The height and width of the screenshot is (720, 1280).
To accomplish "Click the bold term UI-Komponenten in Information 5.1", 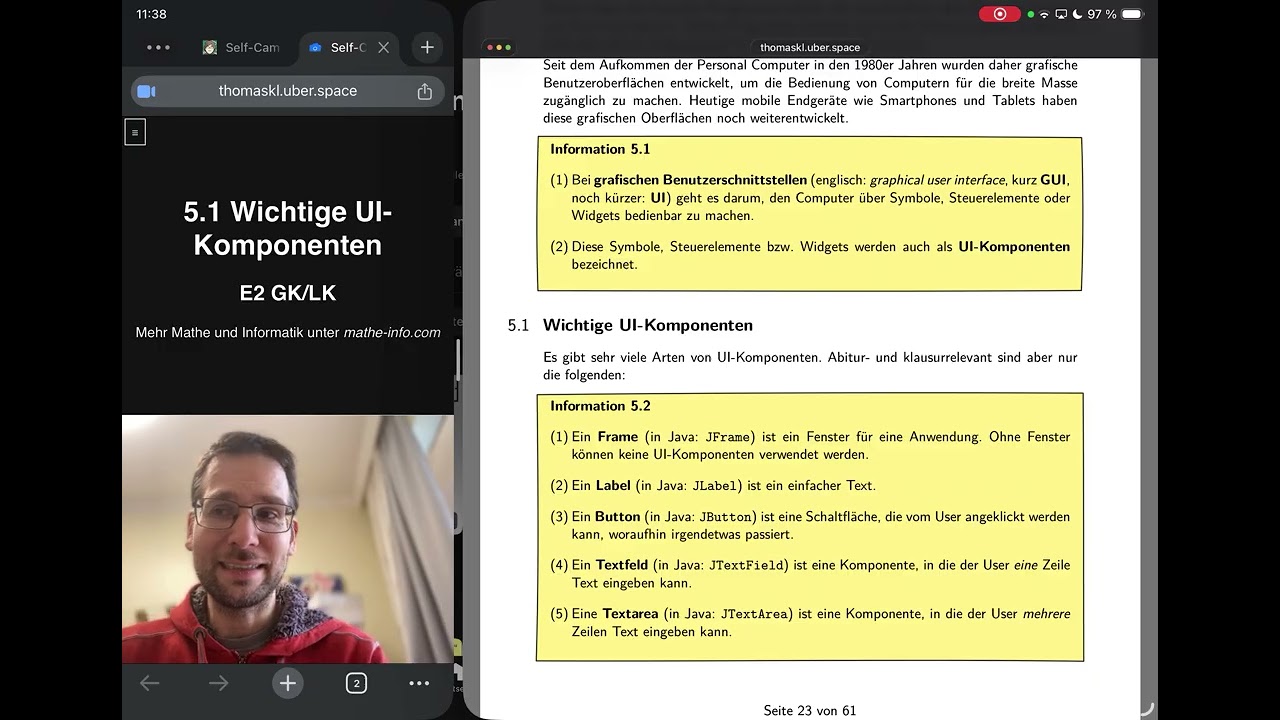I will point(1014,247).
